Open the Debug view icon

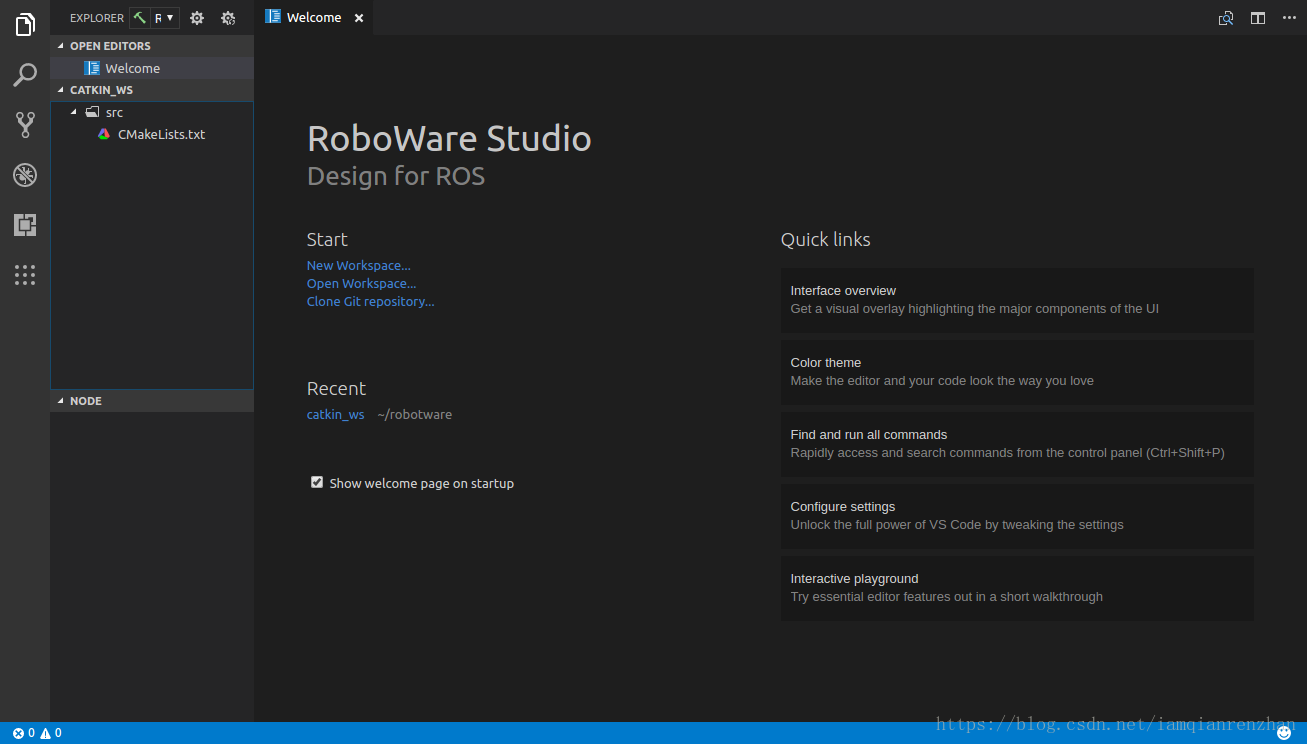click(25, 175)
